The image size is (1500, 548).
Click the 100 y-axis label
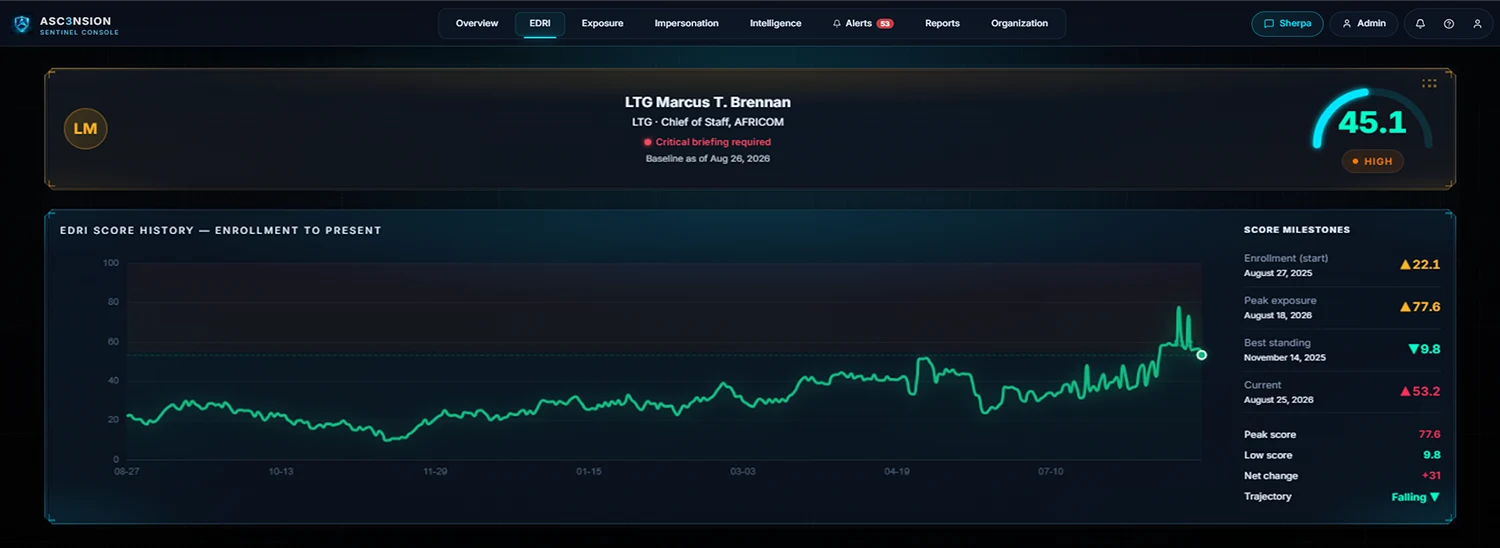click(111, 263)
